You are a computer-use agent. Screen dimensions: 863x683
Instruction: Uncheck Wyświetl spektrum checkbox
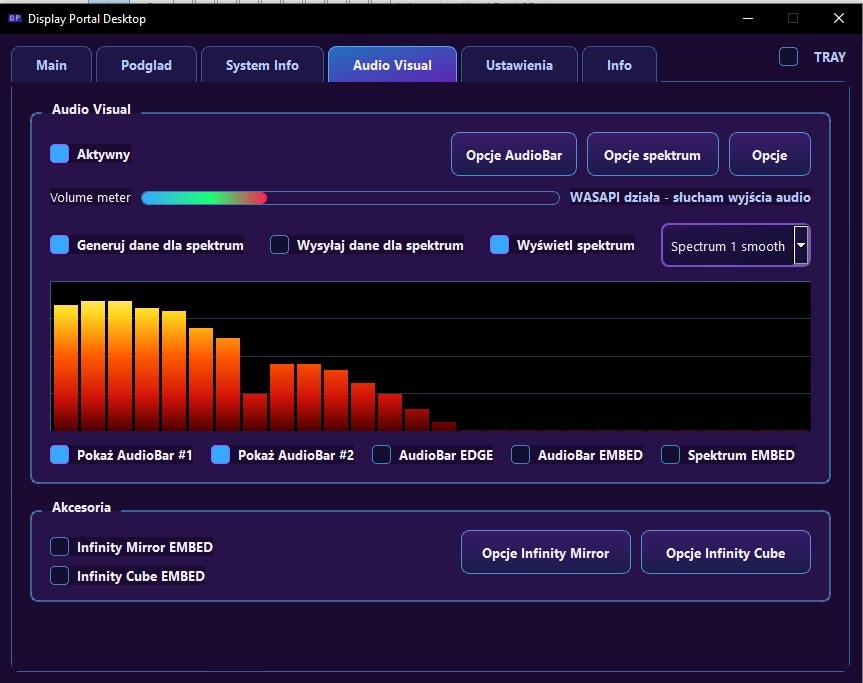pos(499,245)
